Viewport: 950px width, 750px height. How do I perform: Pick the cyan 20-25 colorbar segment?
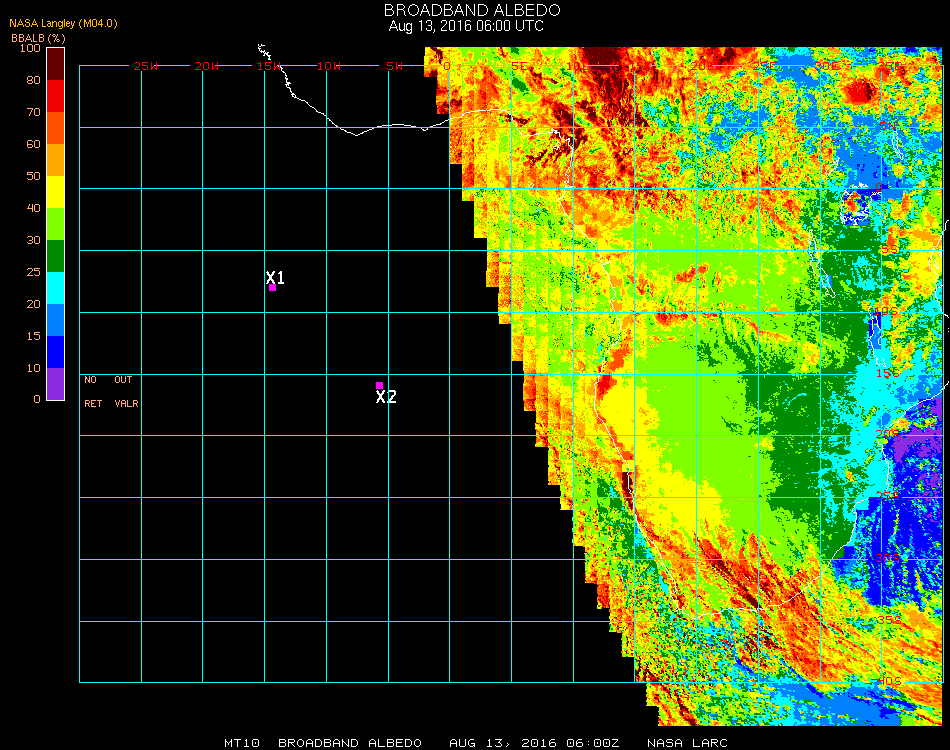pyautogui.click(x=55, y=287)
